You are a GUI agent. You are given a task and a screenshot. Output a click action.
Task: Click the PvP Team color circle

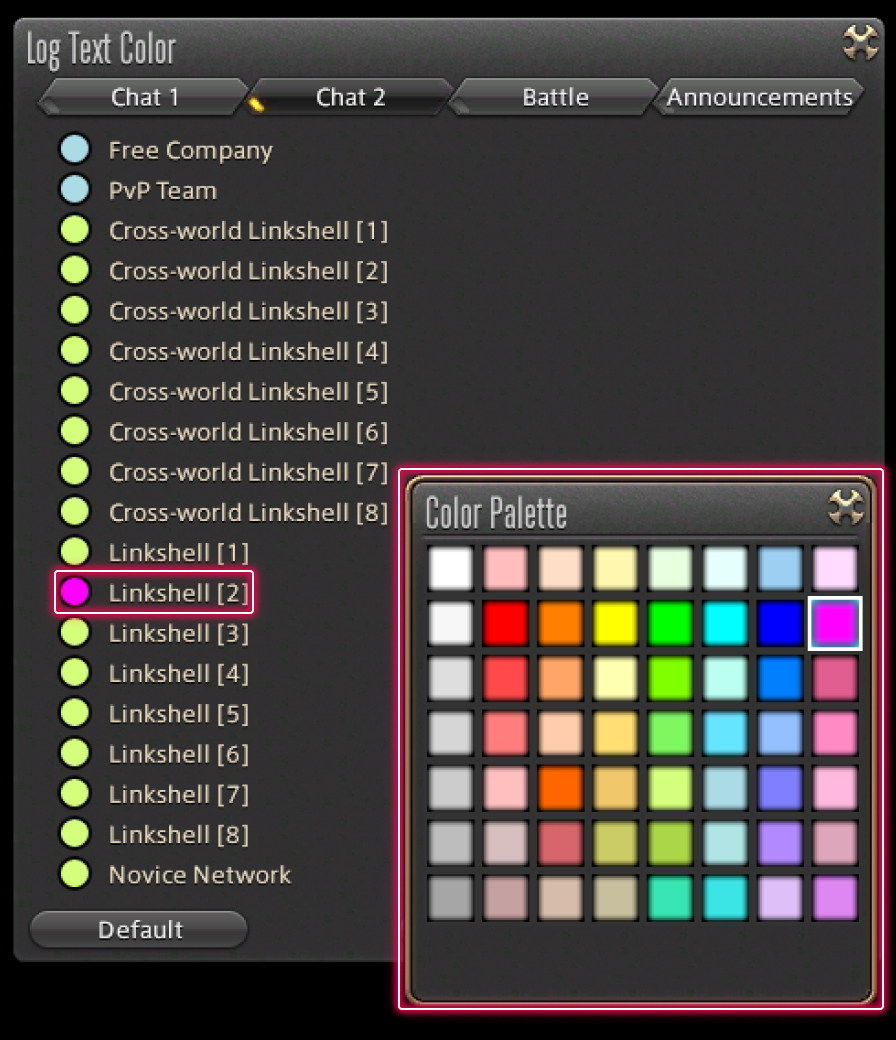pos(75,190)
